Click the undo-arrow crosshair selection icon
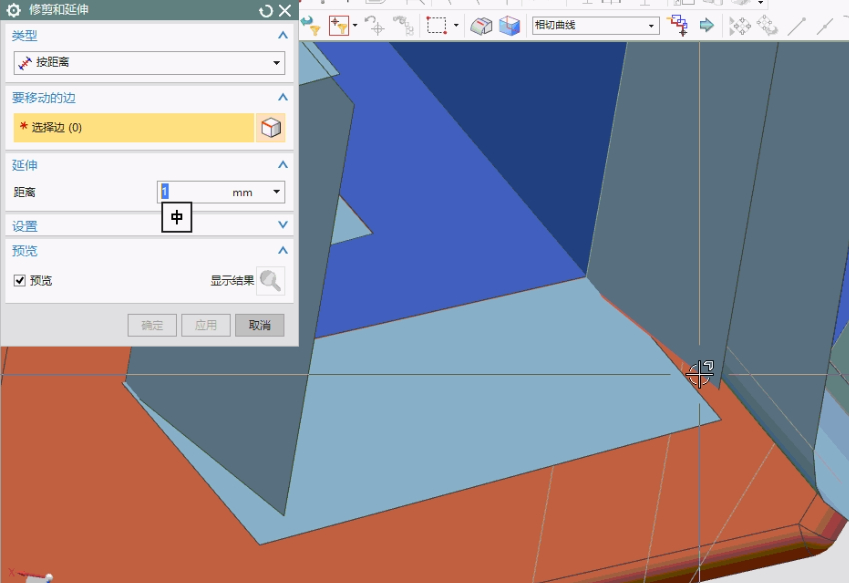This screenshot has width=849, height=583. tap(374, 25)
